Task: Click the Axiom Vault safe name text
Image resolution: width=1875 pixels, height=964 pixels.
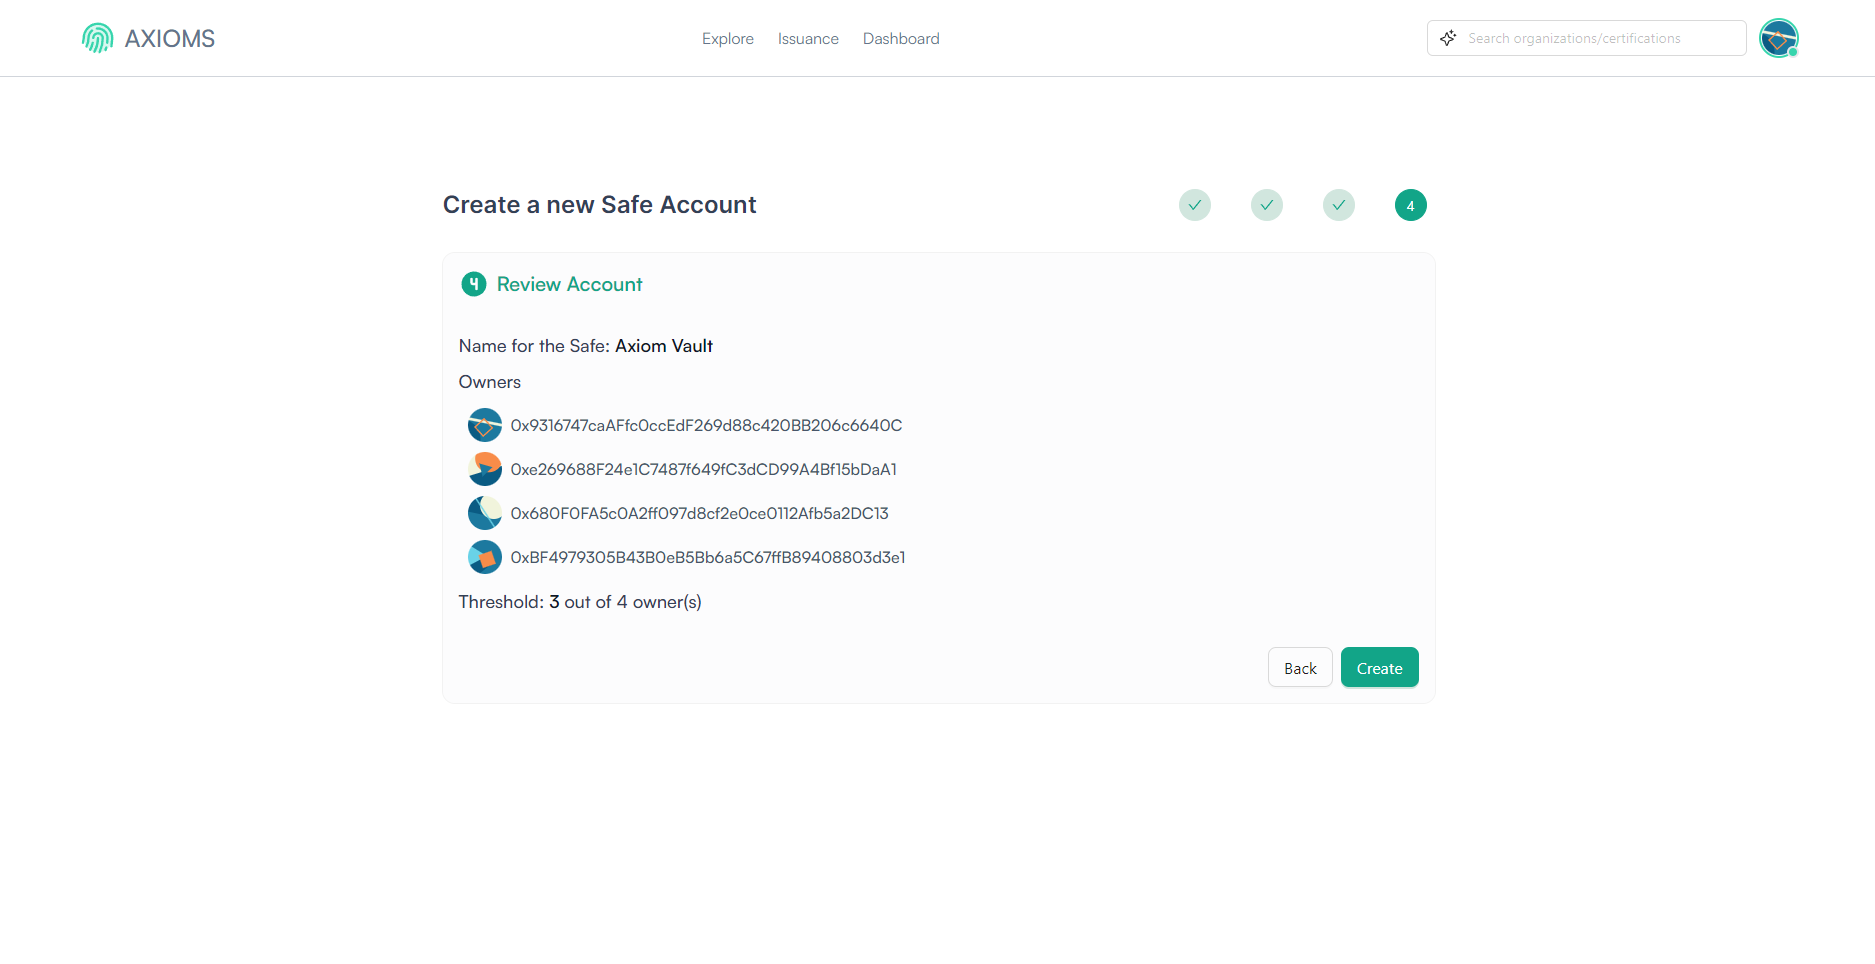Action: [x=663, y=345]
